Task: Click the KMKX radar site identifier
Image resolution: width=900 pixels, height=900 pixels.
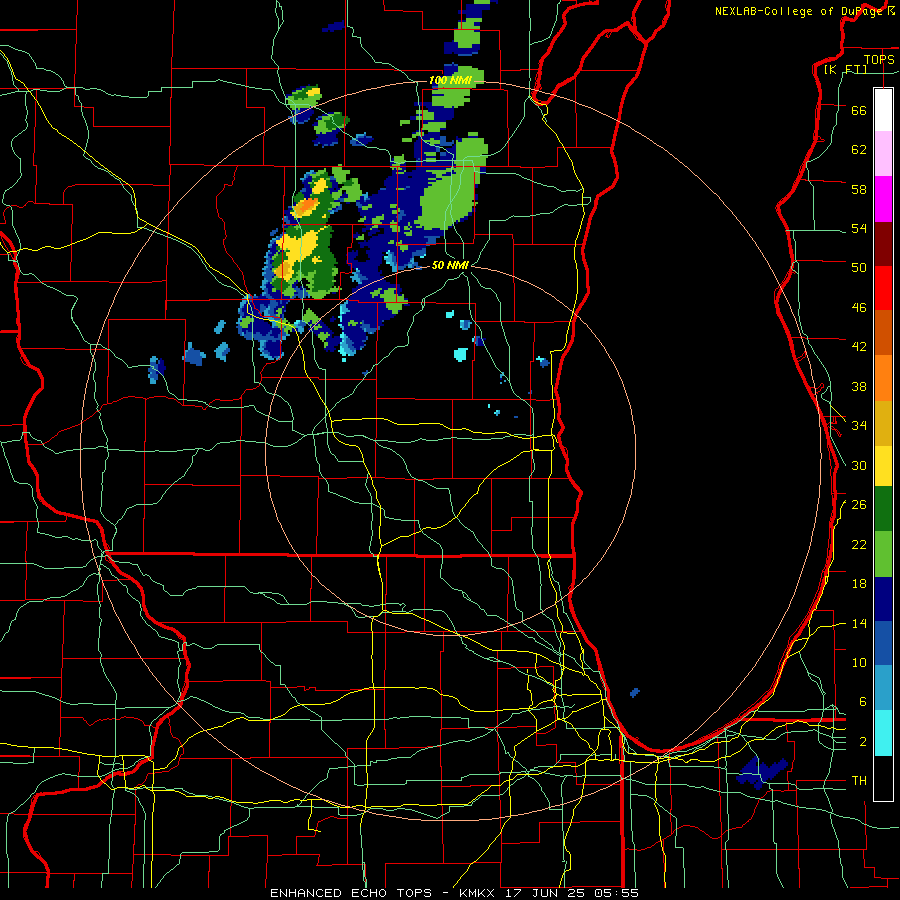Action: point(479,893)
